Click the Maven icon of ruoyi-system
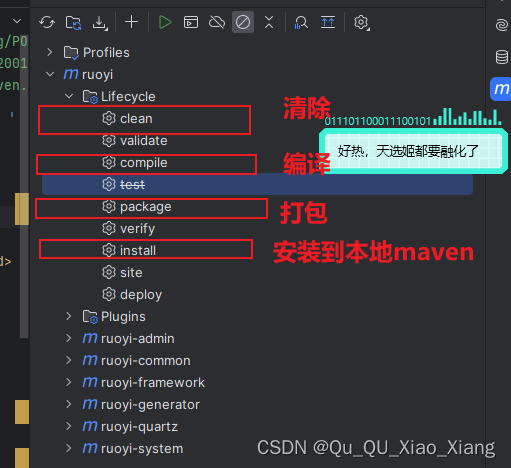Image resolution: width=511 pixels, height=468 pixels. (x=90, y=449)
